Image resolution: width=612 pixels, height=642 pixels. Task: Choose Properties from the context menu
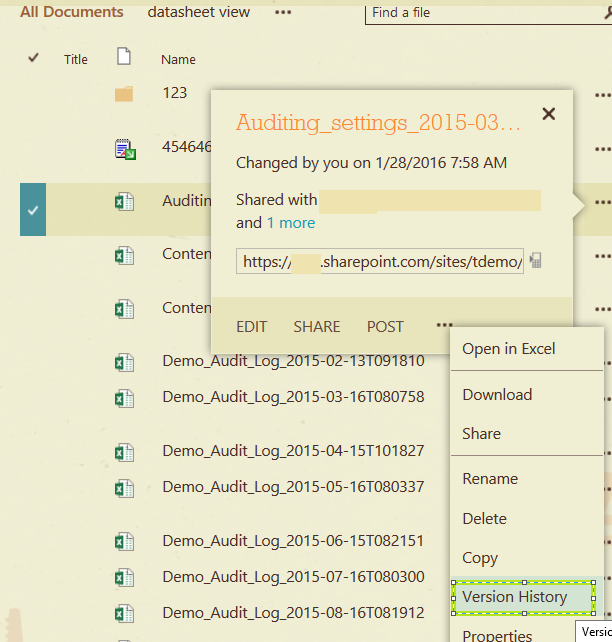pyautogui.click(x=497, y=635)
